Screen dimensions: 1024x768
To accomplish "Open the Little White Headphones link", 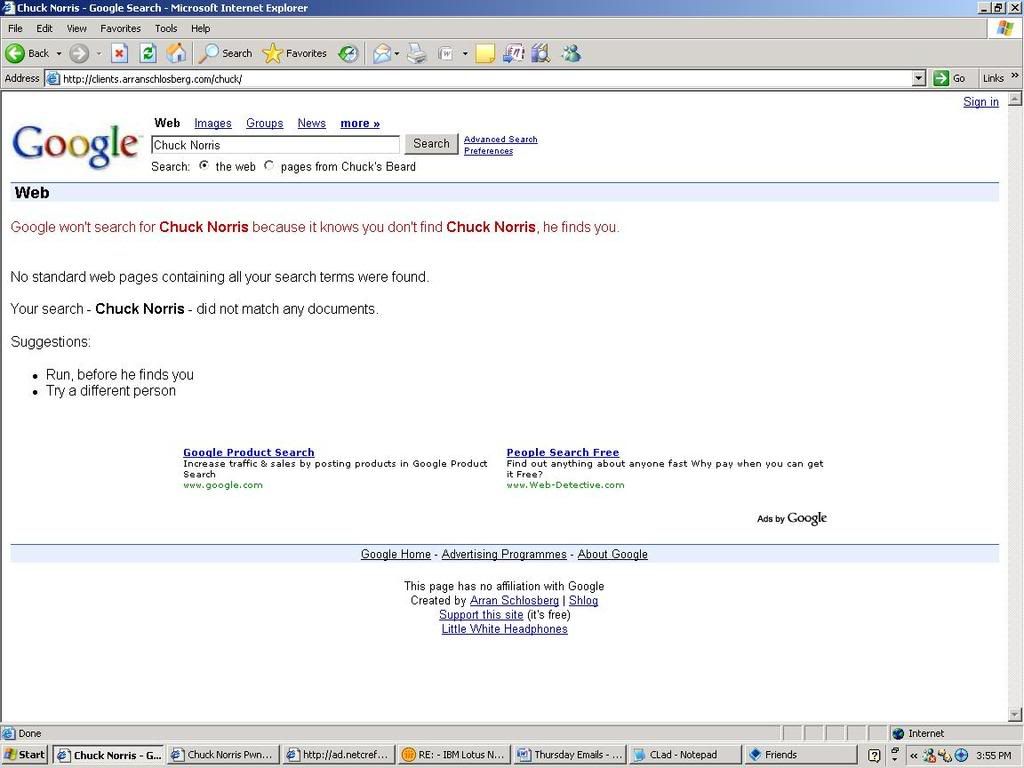I will tap(504, 630).
